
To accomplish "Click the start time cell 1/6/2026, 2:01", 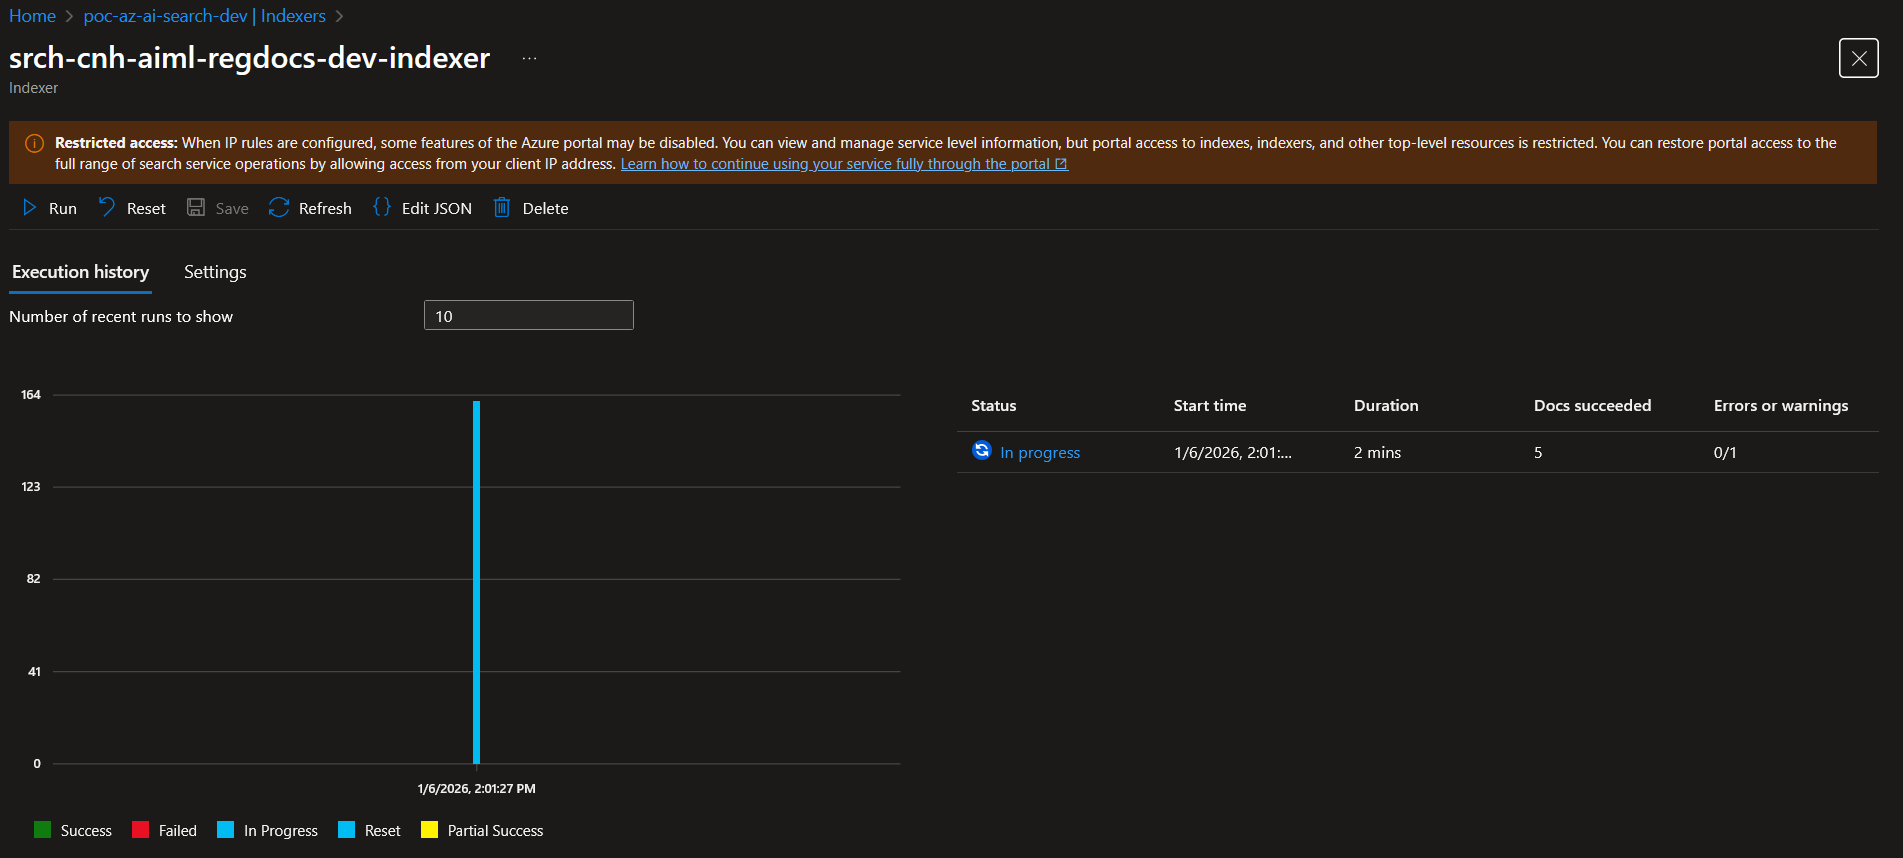I will 1233,453.
